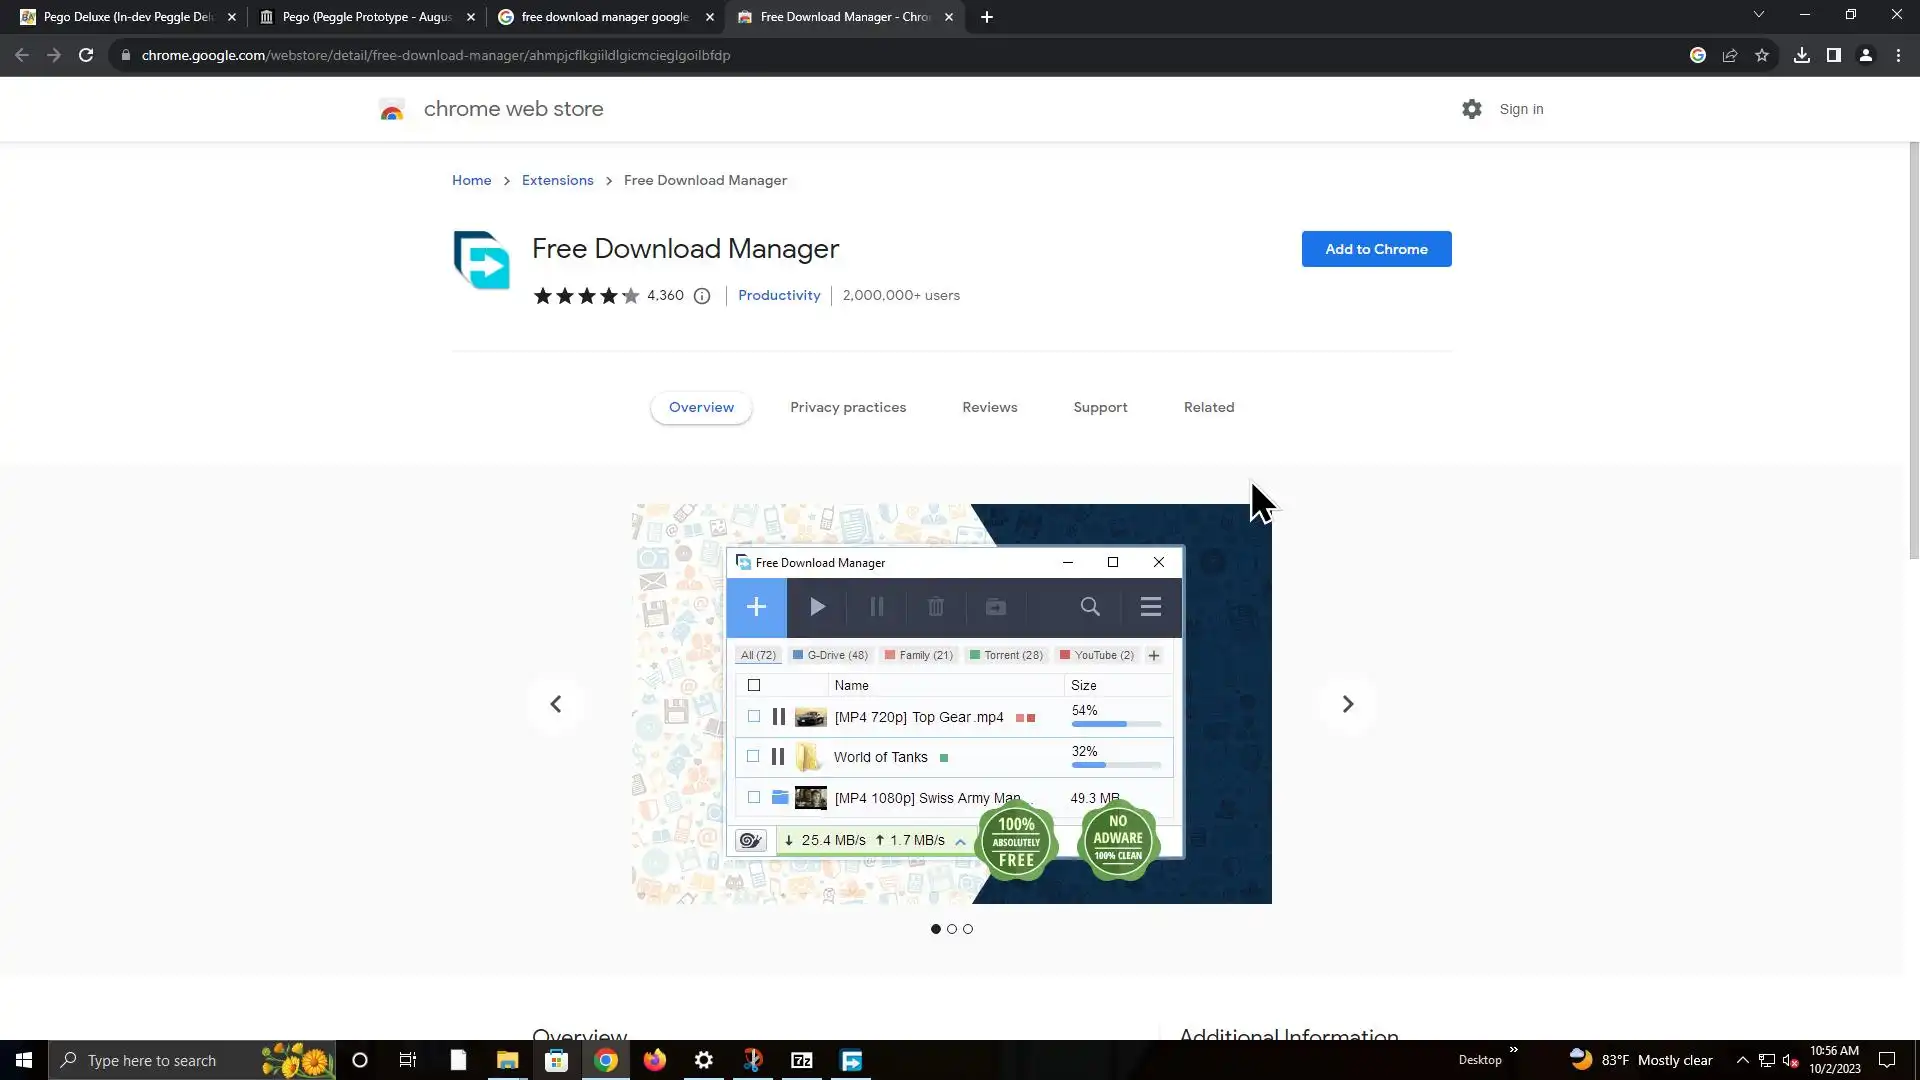Click the Free Download Manager screenshot
Screen dimensions: 1920x1080
tap(951, 703)
